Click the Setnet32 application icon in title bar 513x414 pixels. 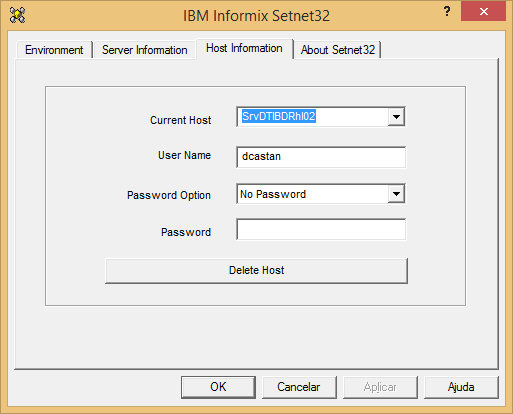tap(17, 15)
